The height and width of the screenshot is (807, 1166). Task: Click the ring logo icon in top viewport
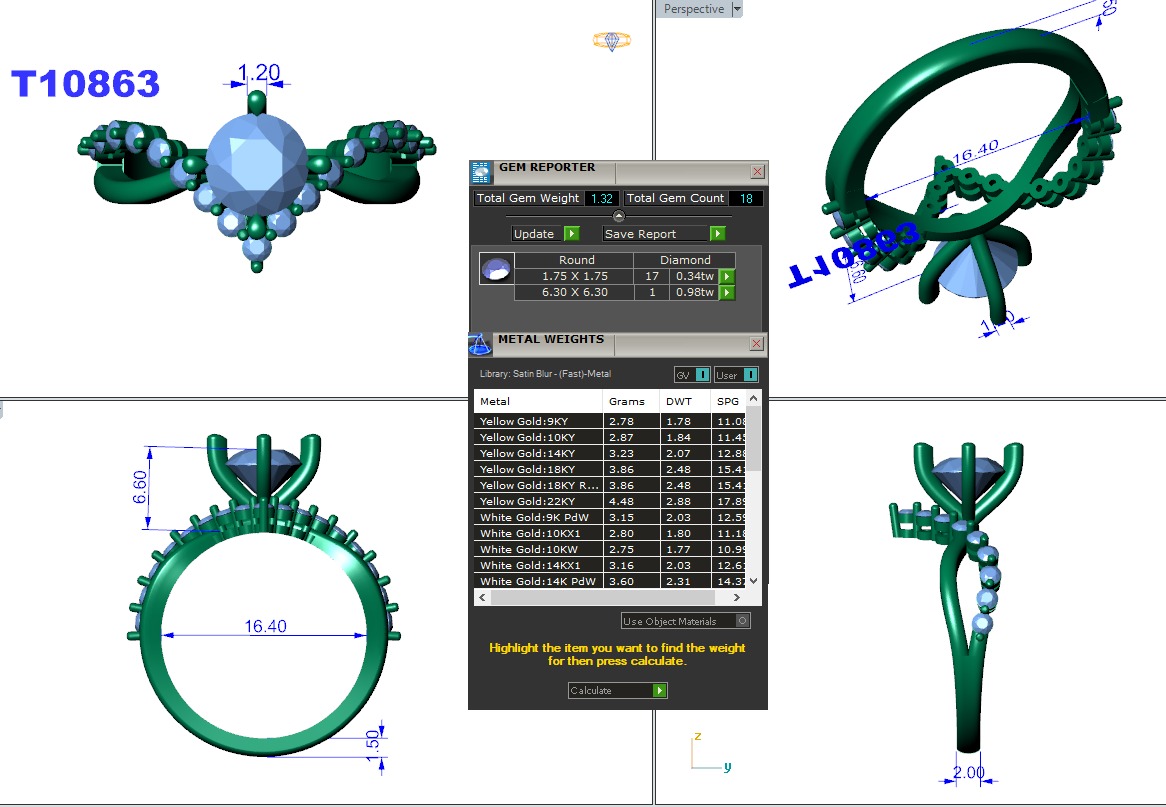coord(611,41)
